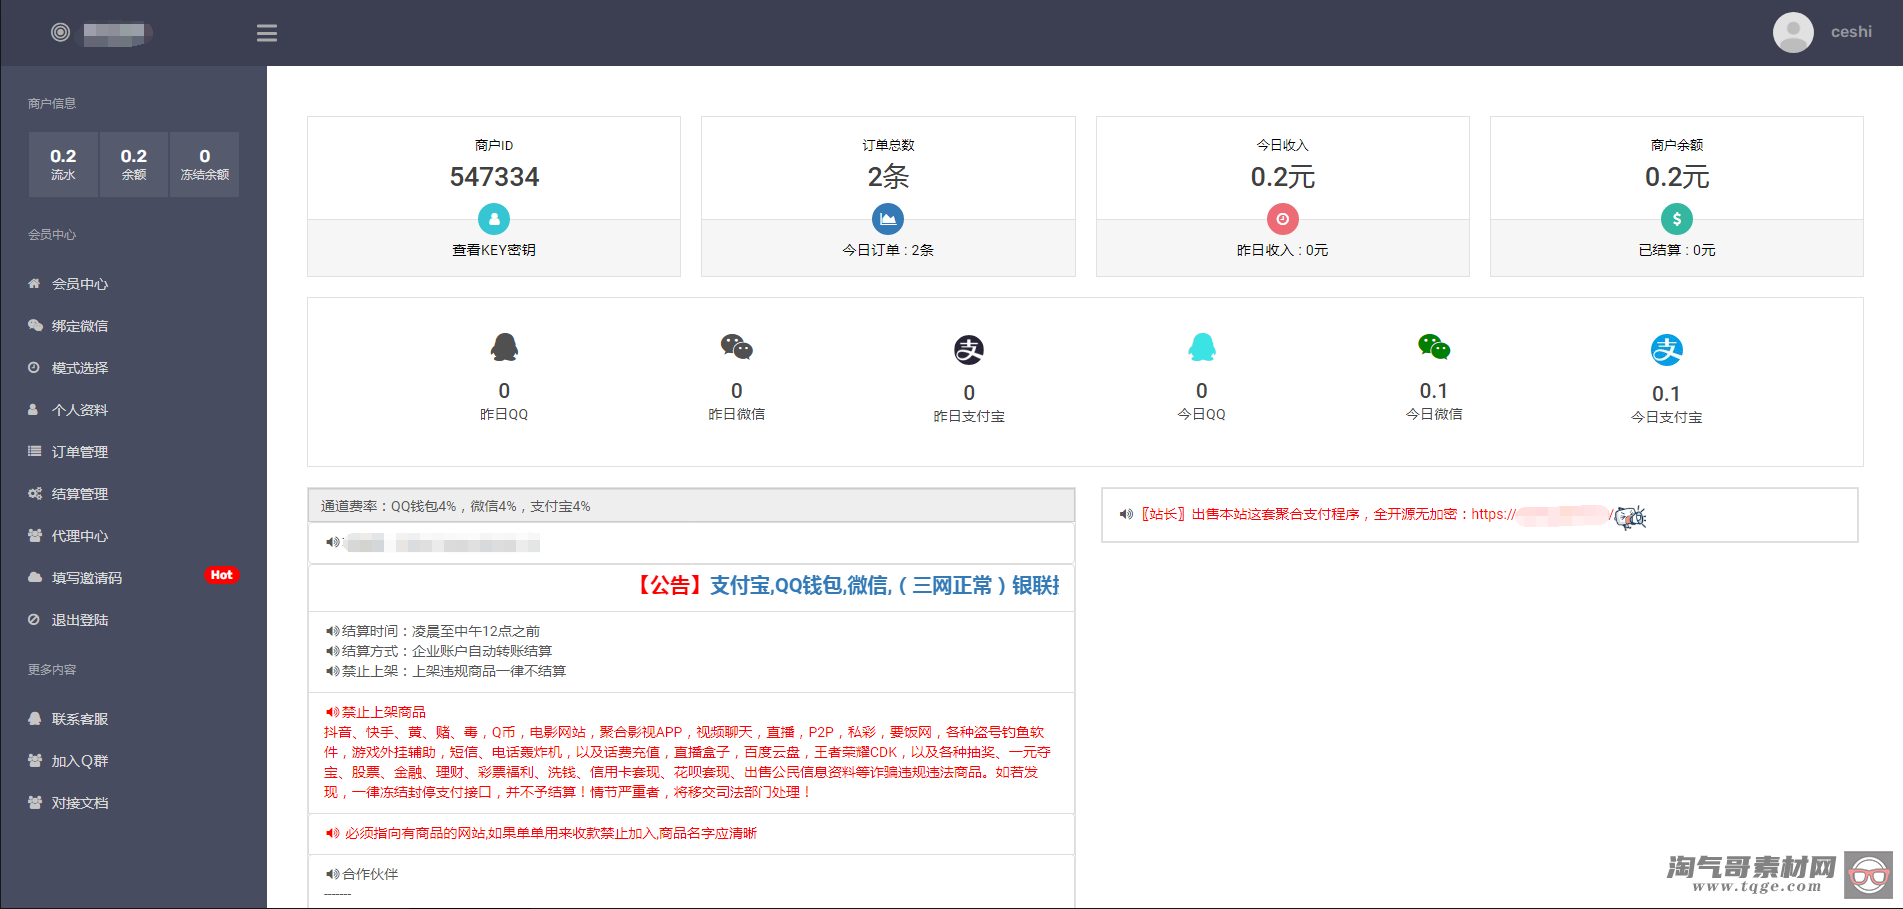1903x909 pixels.
Task: Click the 0.2 流水 stat block
Action: point(63,164)
